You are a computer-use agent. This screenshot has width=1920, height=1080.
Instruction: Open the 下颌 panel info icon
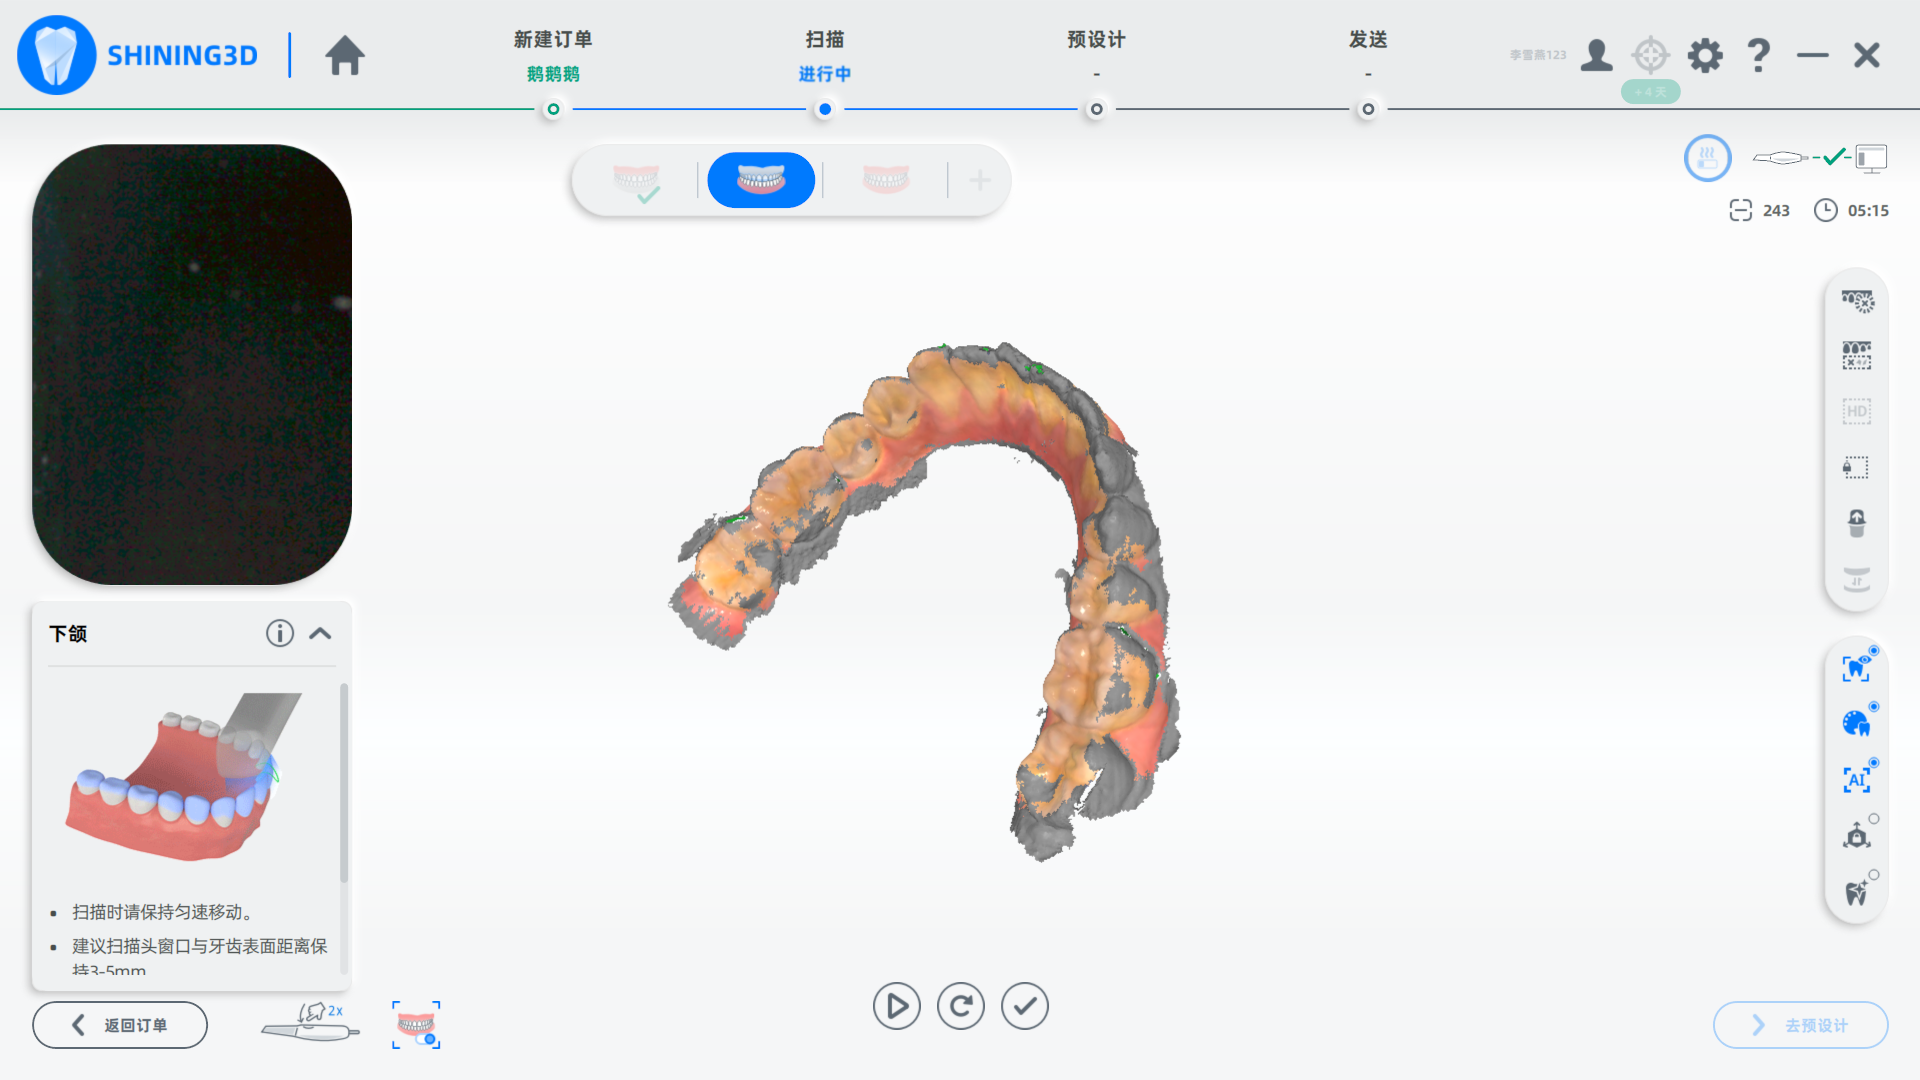point(279,633)
